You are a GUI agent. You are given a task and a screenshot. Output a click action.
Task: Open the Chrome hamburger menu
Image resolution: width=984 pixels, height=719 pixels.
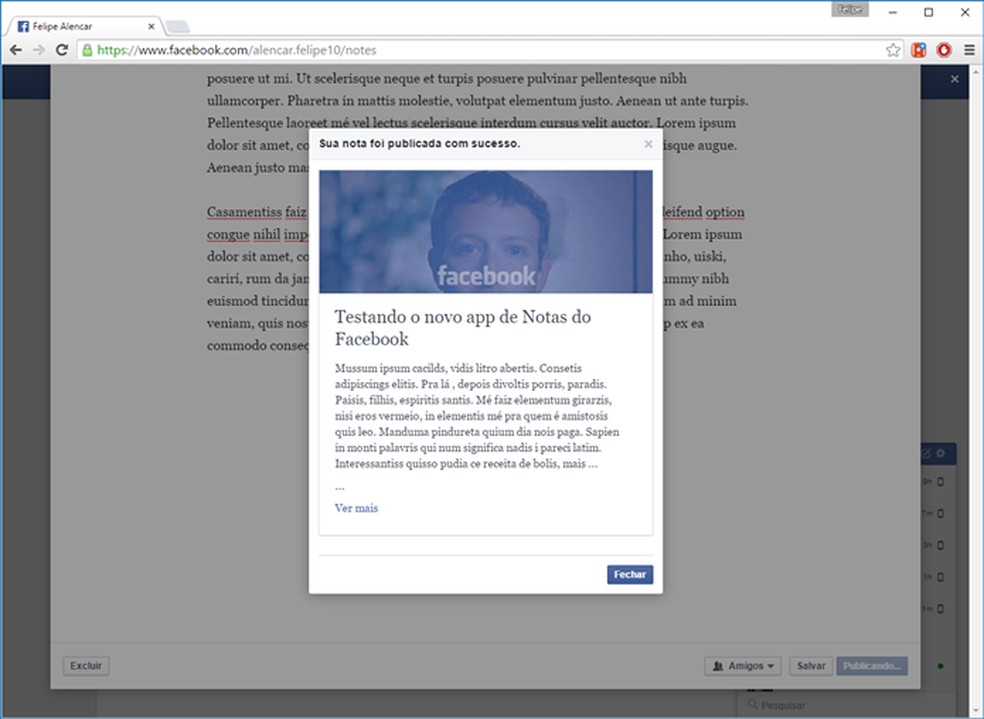[970, 50]
